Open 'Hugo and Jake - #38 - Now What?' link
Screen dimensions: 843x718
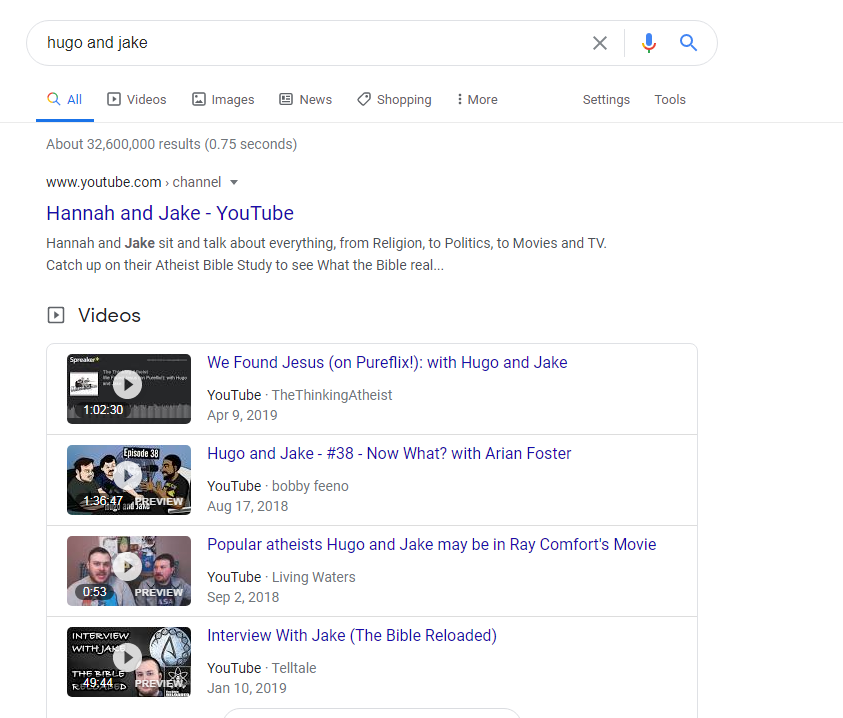[389, 453]
